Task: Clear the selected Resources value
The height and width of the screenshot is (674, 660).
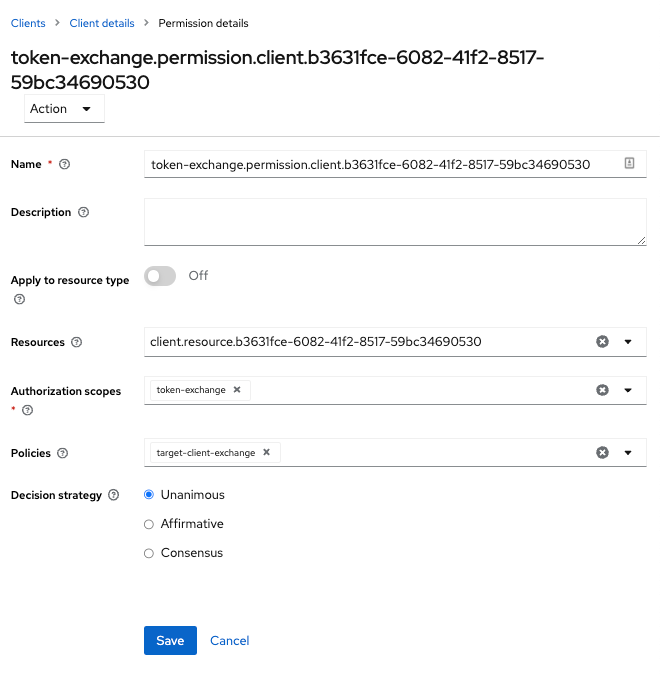Action: (x=602, y=342)
